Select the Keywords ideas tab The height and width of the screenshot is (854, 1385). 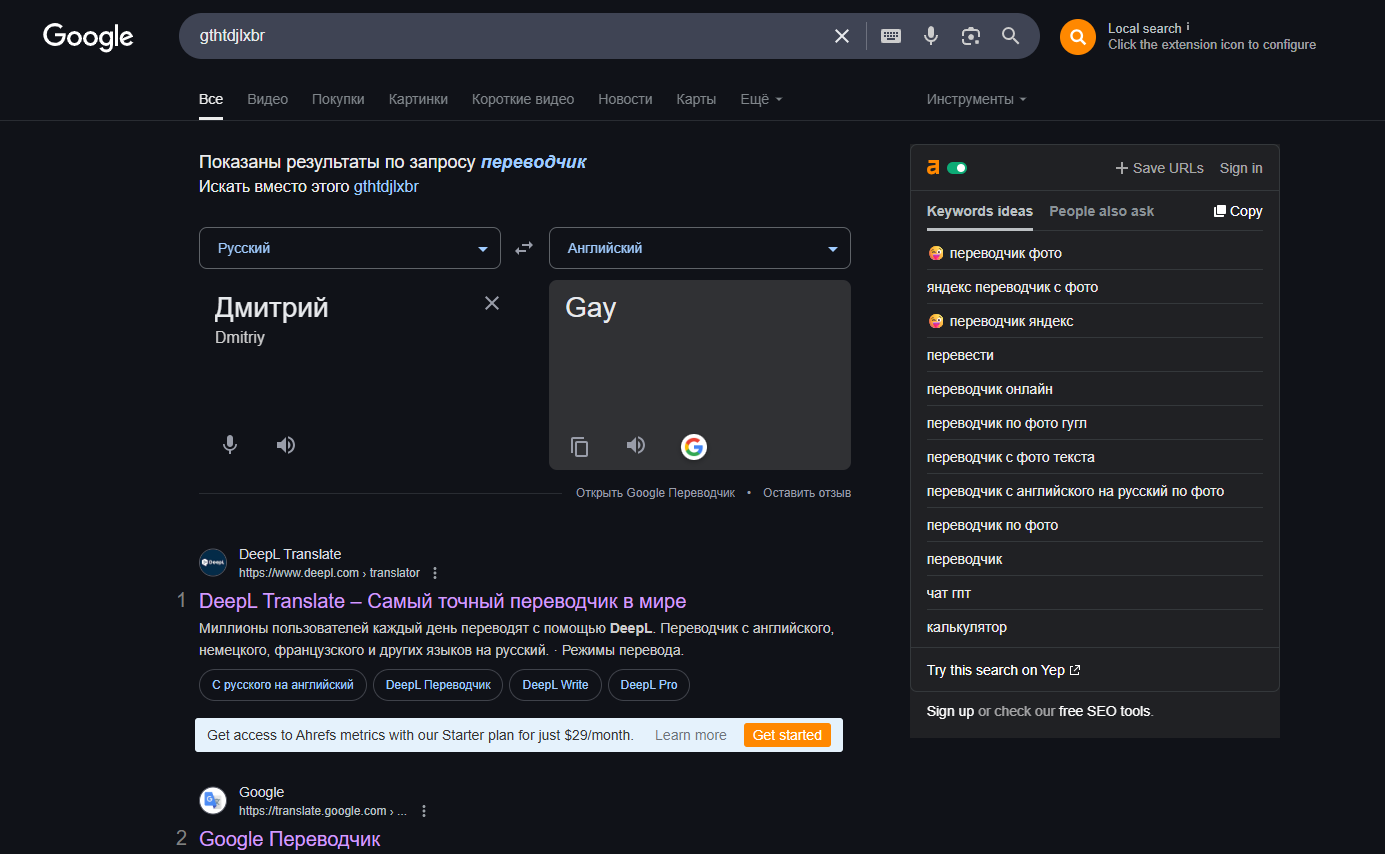coord(980,211)
